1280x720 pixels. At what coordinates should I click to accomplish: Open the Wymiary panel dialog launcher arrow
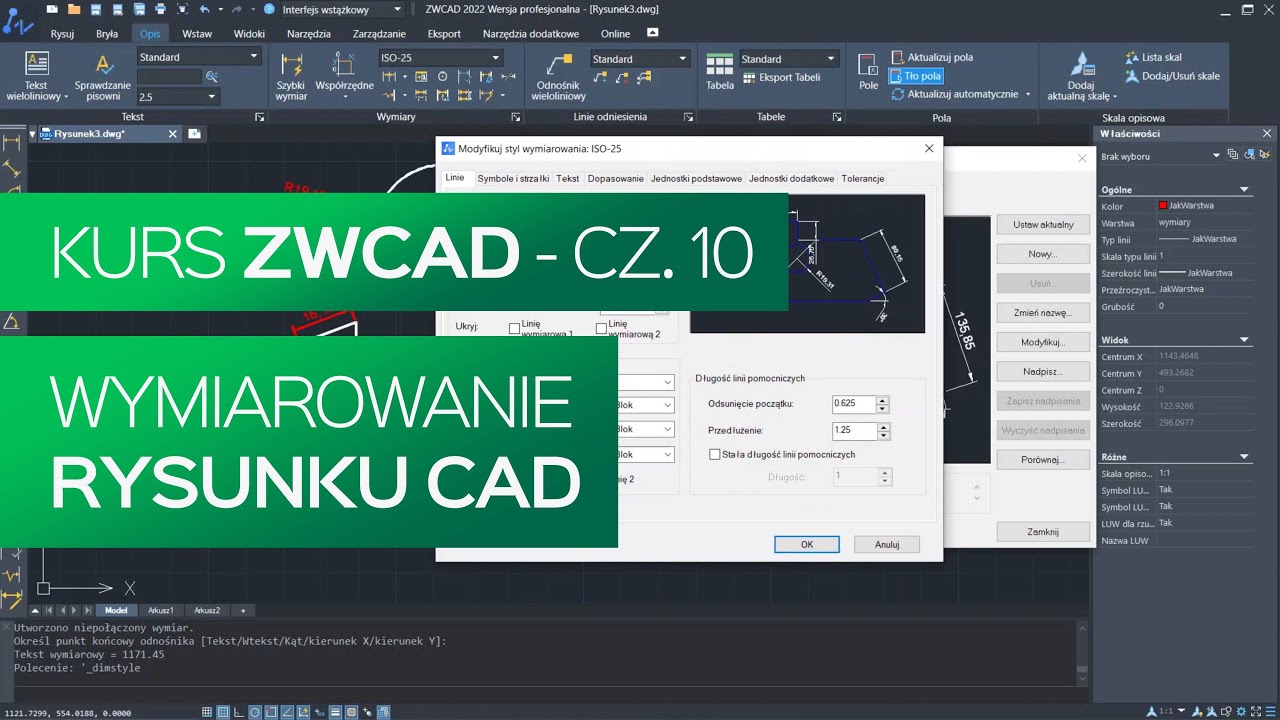click(516, 117)
